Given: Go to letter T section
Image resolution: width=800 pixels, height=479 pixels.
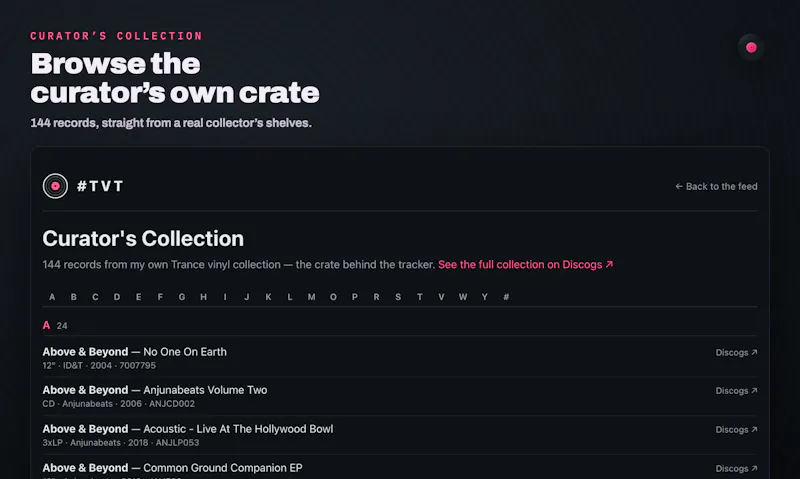Looking at the screenshot, I should [x=419, y=297].
